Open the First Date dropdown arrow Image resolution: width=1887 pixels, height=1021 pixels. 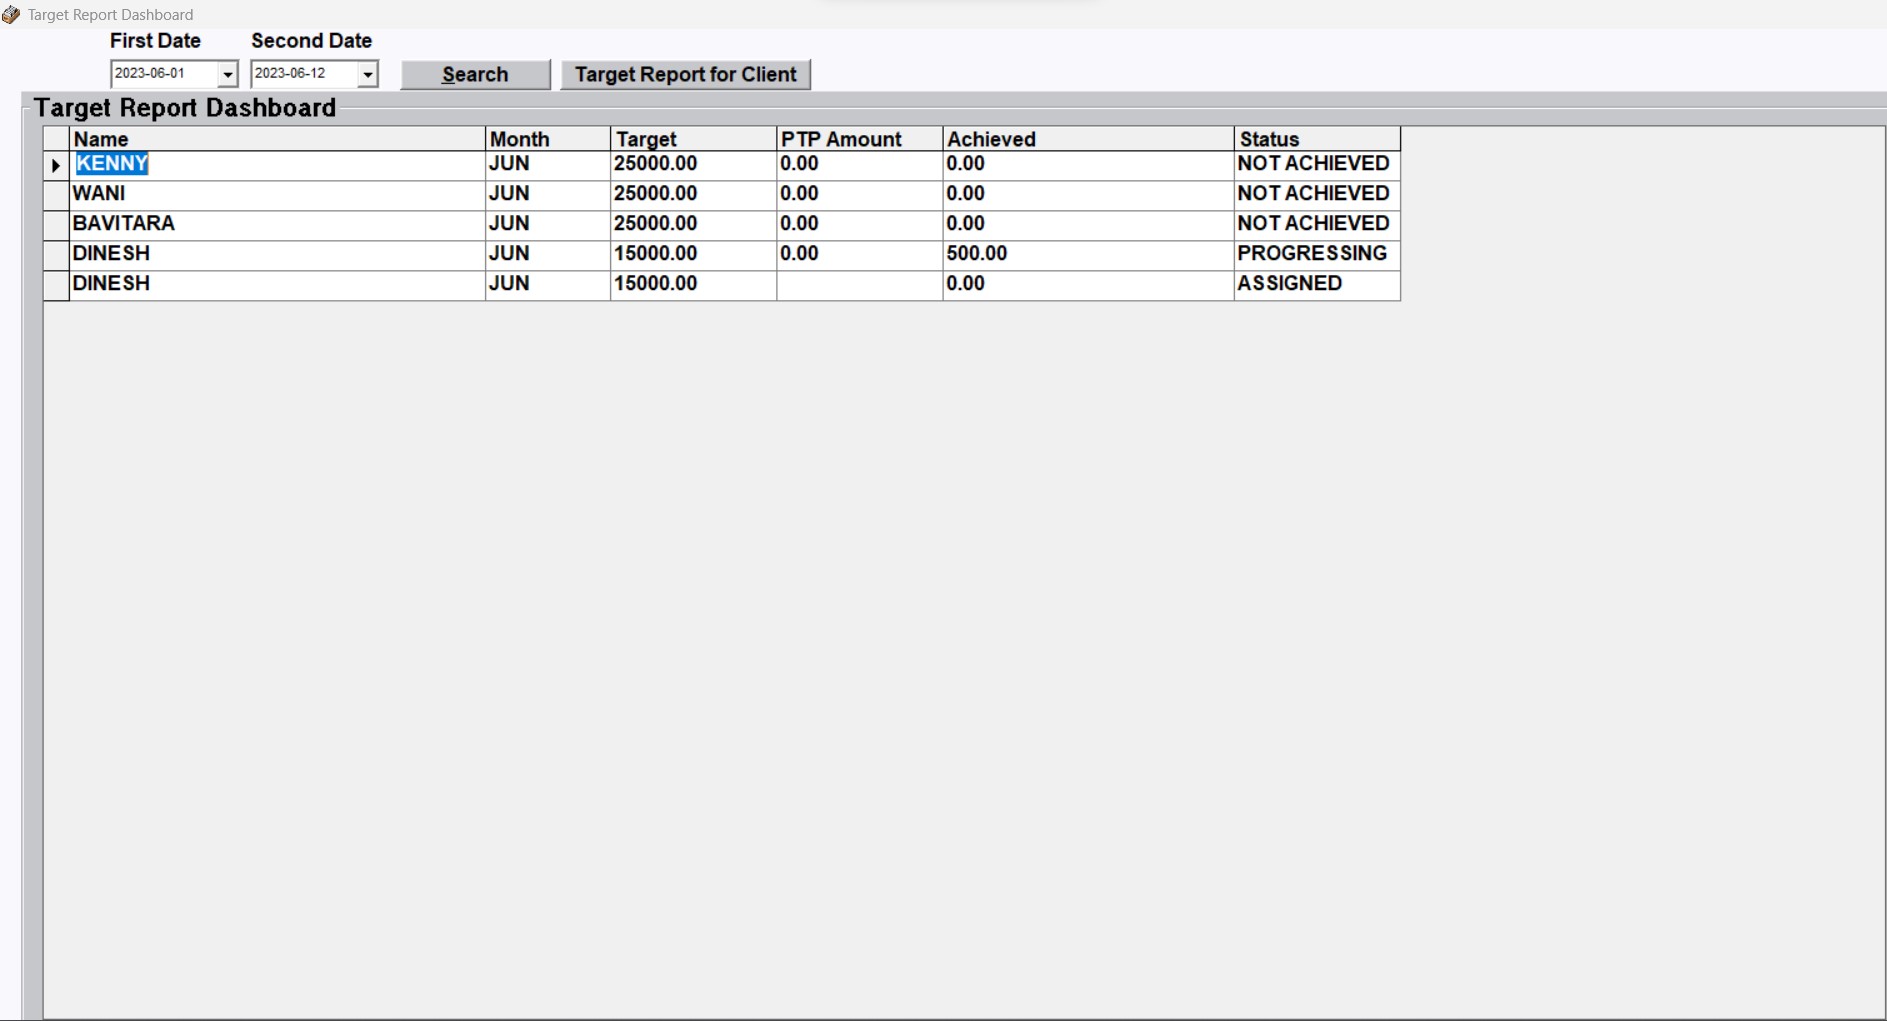coord(228,74)
